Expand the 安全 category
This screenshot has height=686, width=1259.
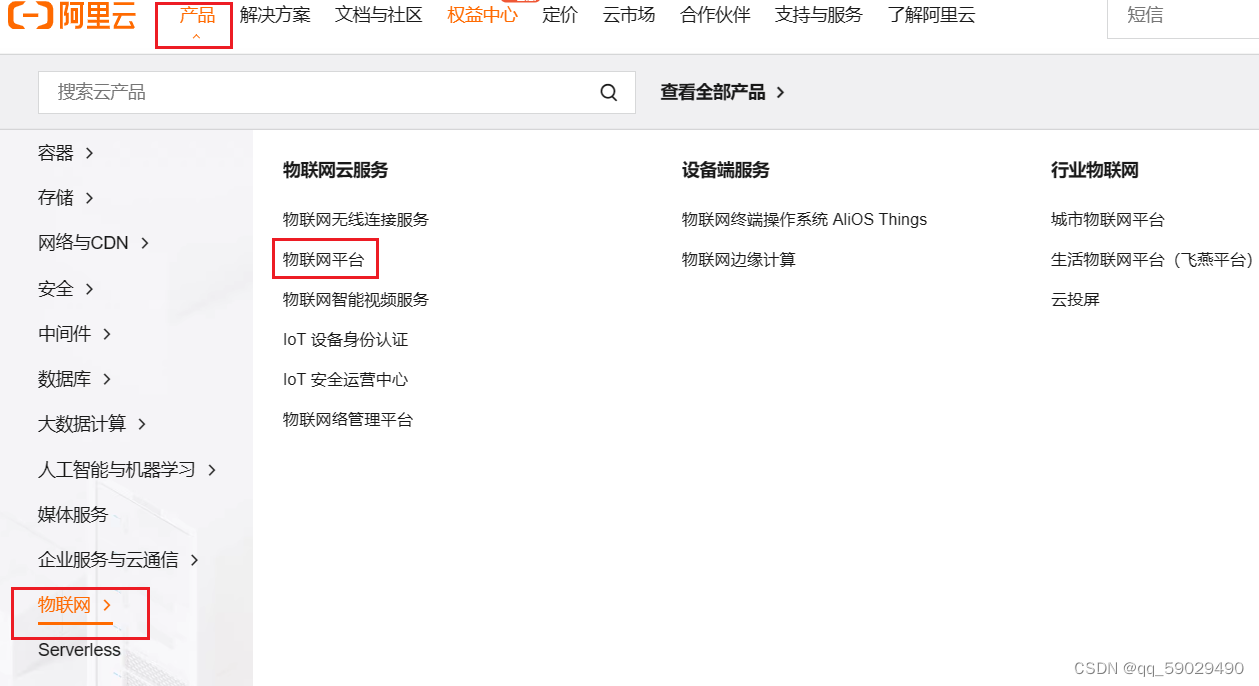point(65,289)
